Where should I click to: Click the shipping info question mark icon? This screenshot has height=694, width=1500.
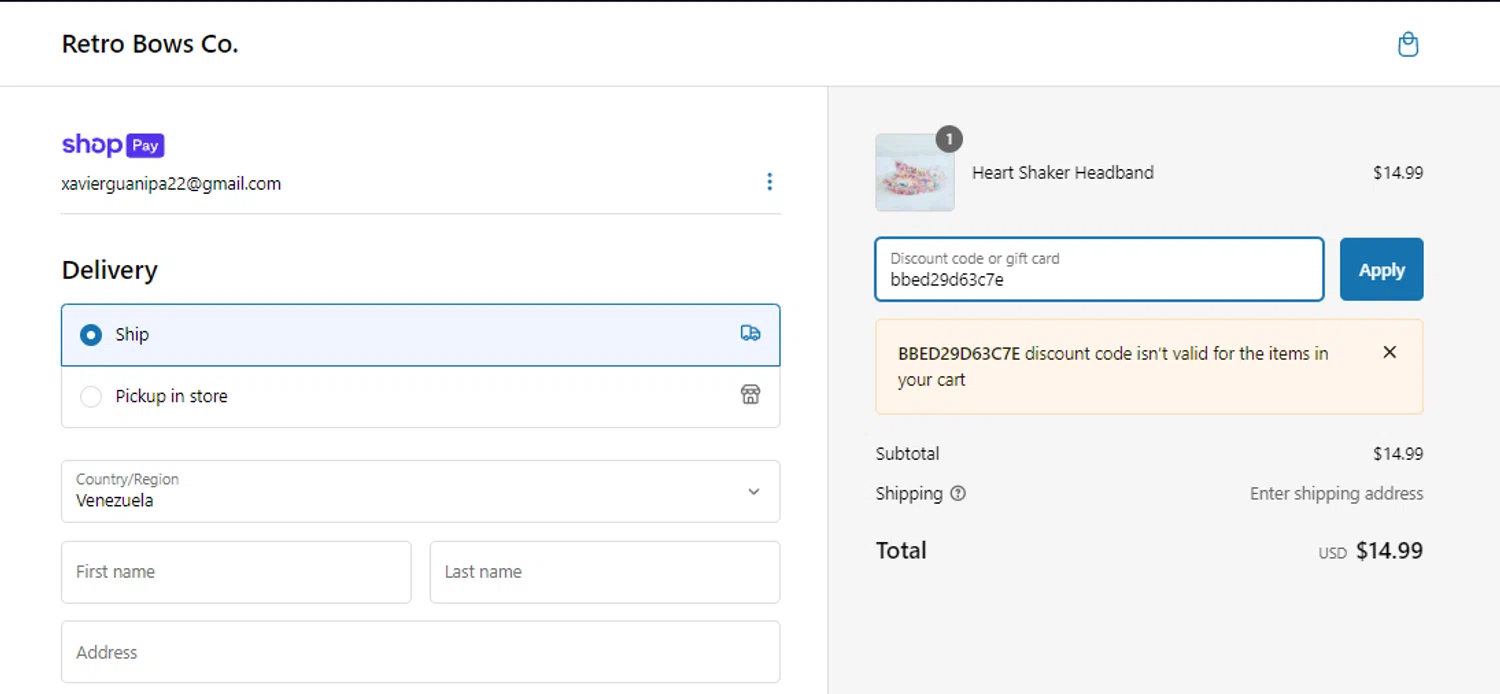958,493
